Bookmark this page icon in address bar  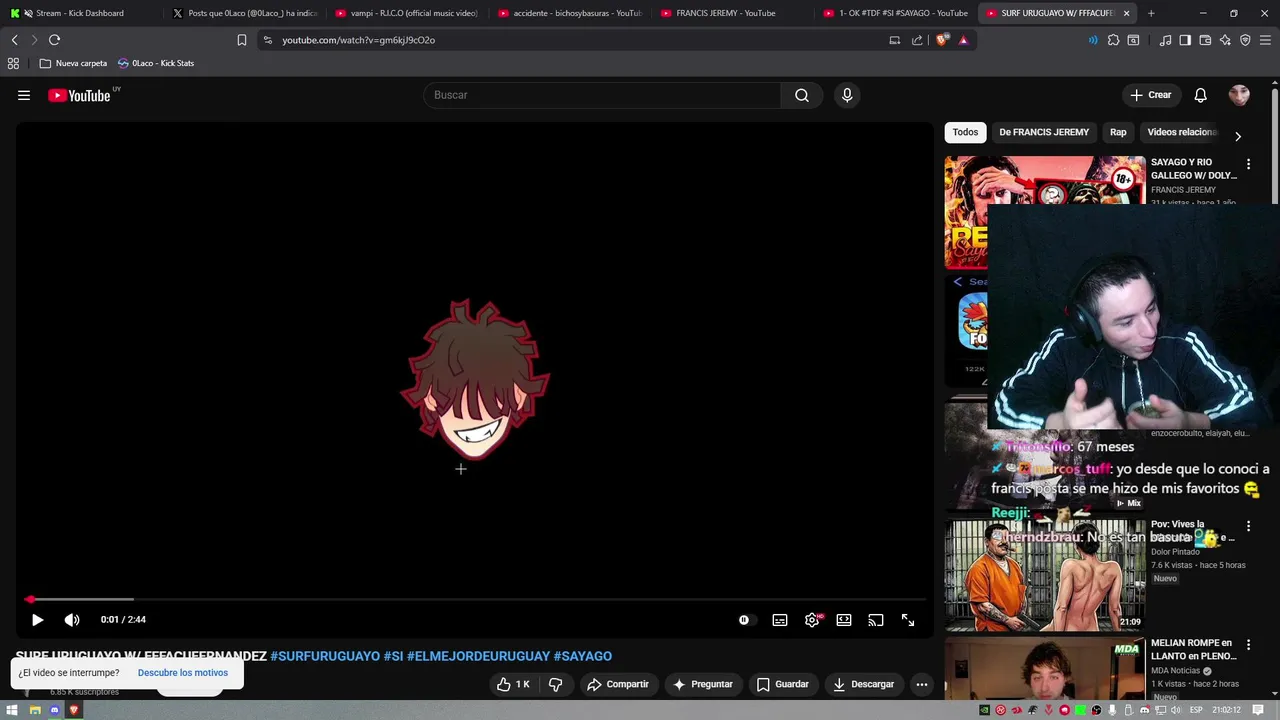[242, 40]
